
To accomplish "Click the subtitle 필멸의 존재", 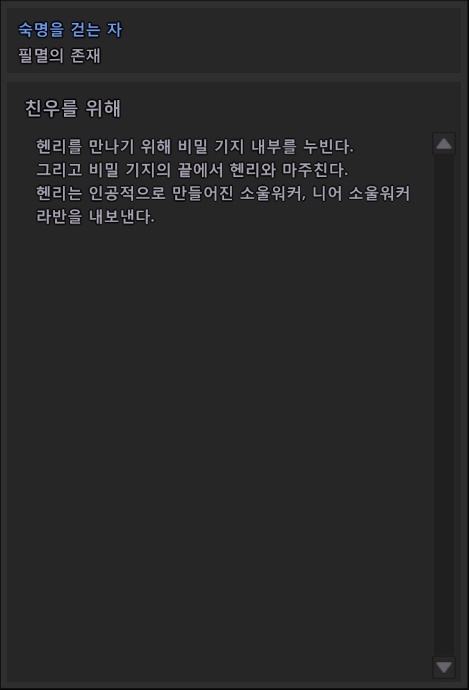I will coord(59,55).
